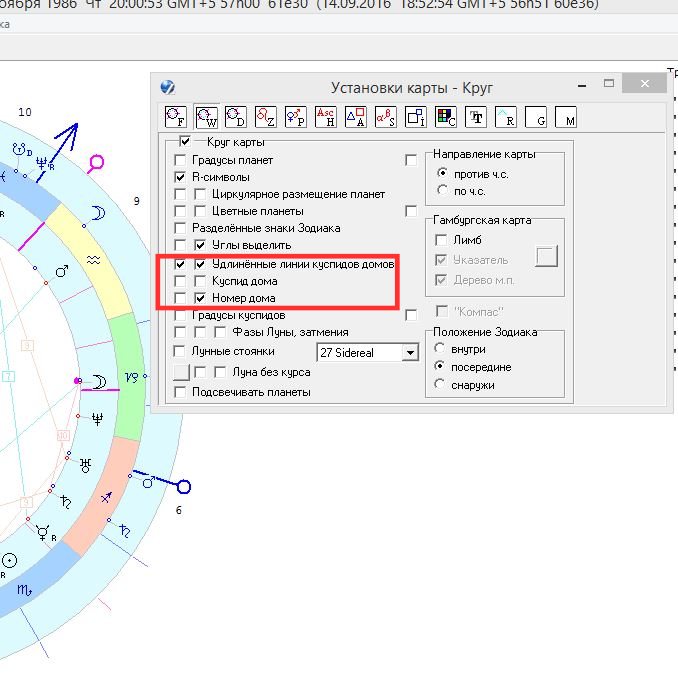Open the P planets settings icon
678x679 pixels.
point(296,117)
